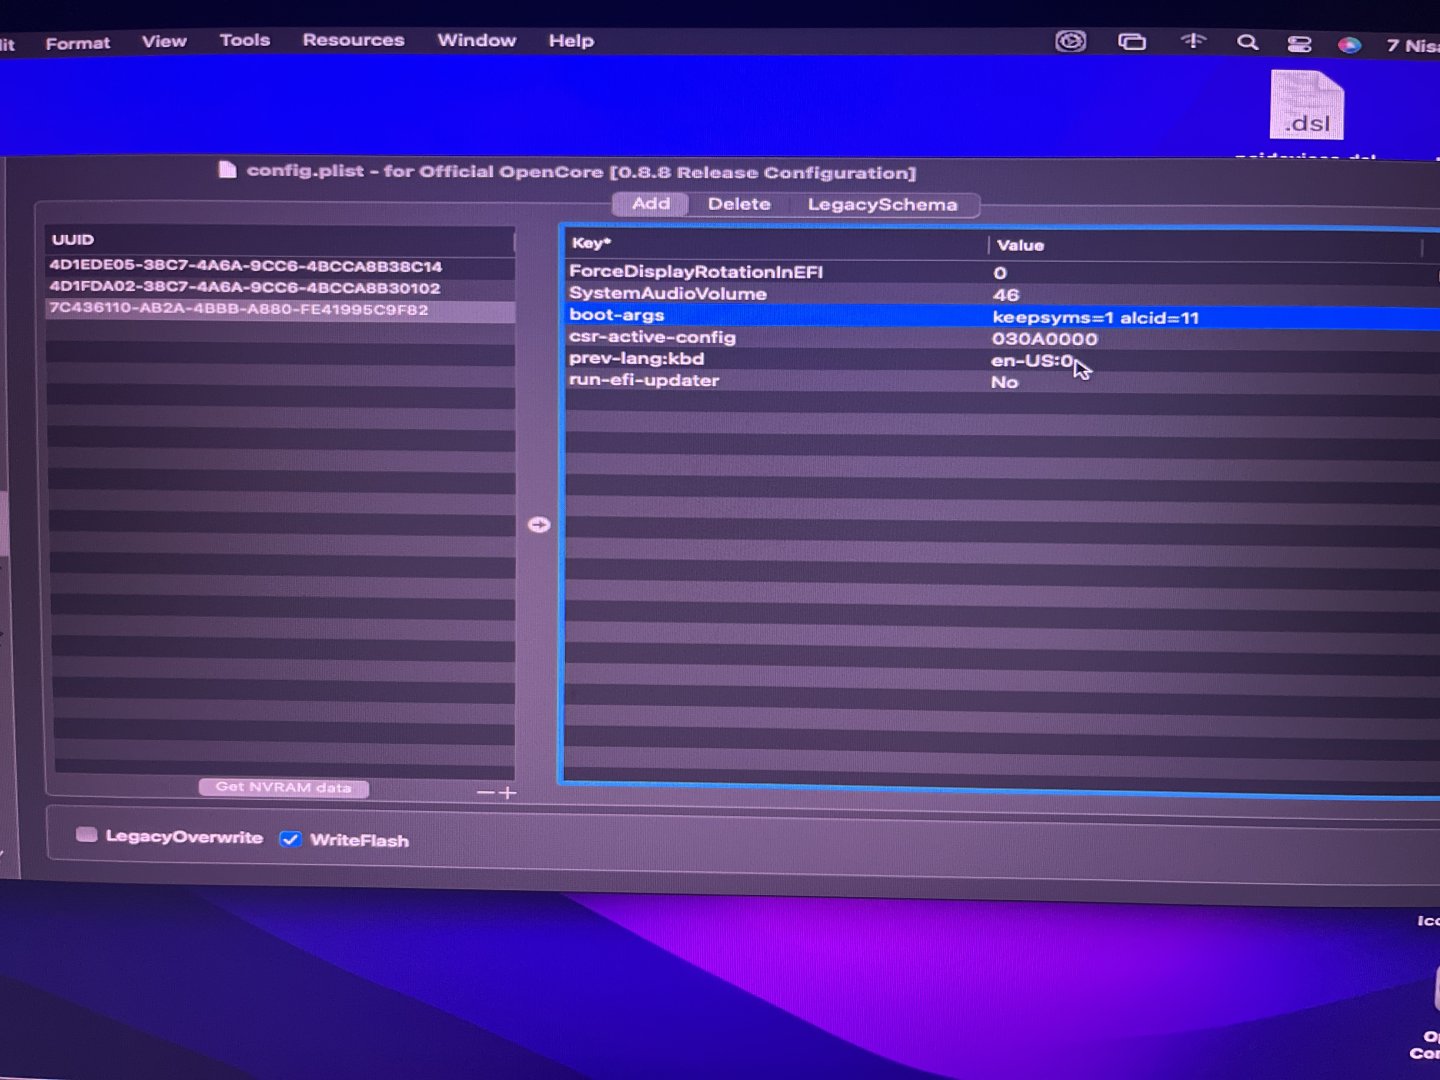Click the run-efi-updater value No

click(x=1004, y=382)
